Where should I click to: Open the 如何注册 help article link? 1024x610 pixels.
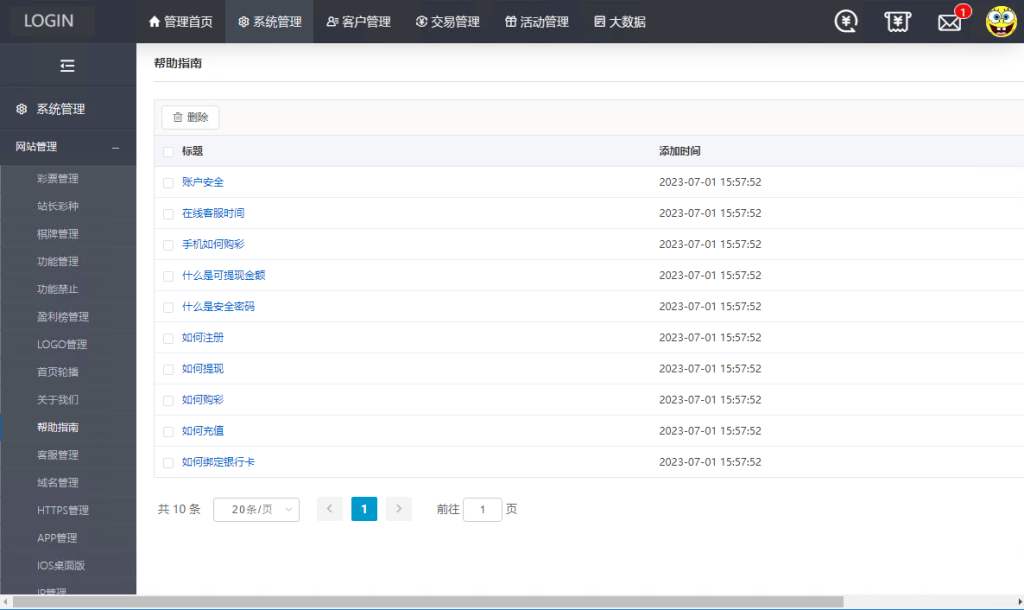[x=206, y=337]
